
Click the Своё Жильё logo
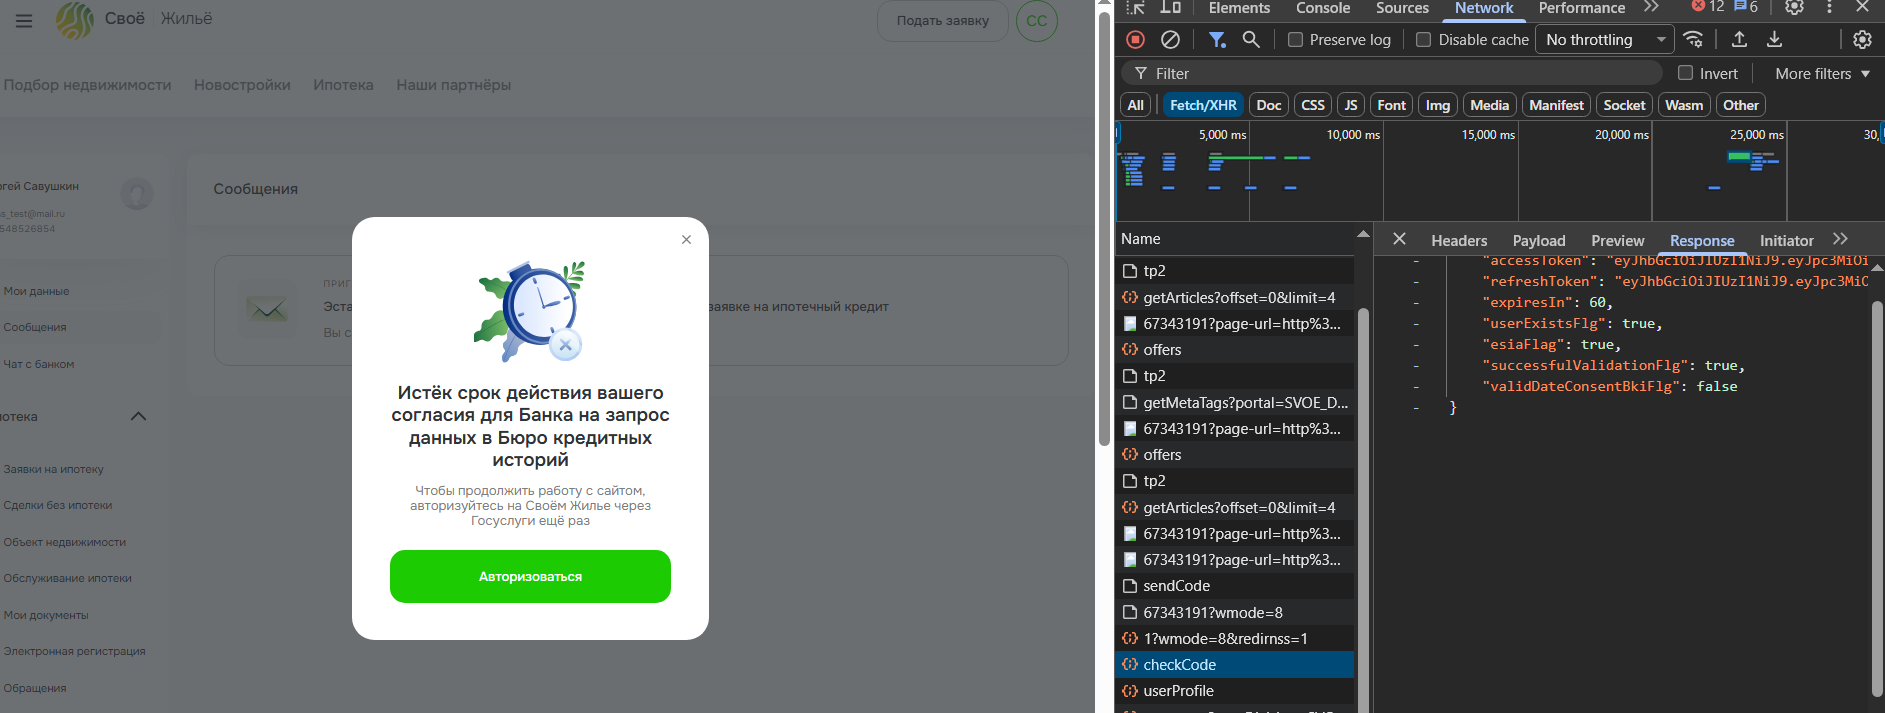click(134, 19)
